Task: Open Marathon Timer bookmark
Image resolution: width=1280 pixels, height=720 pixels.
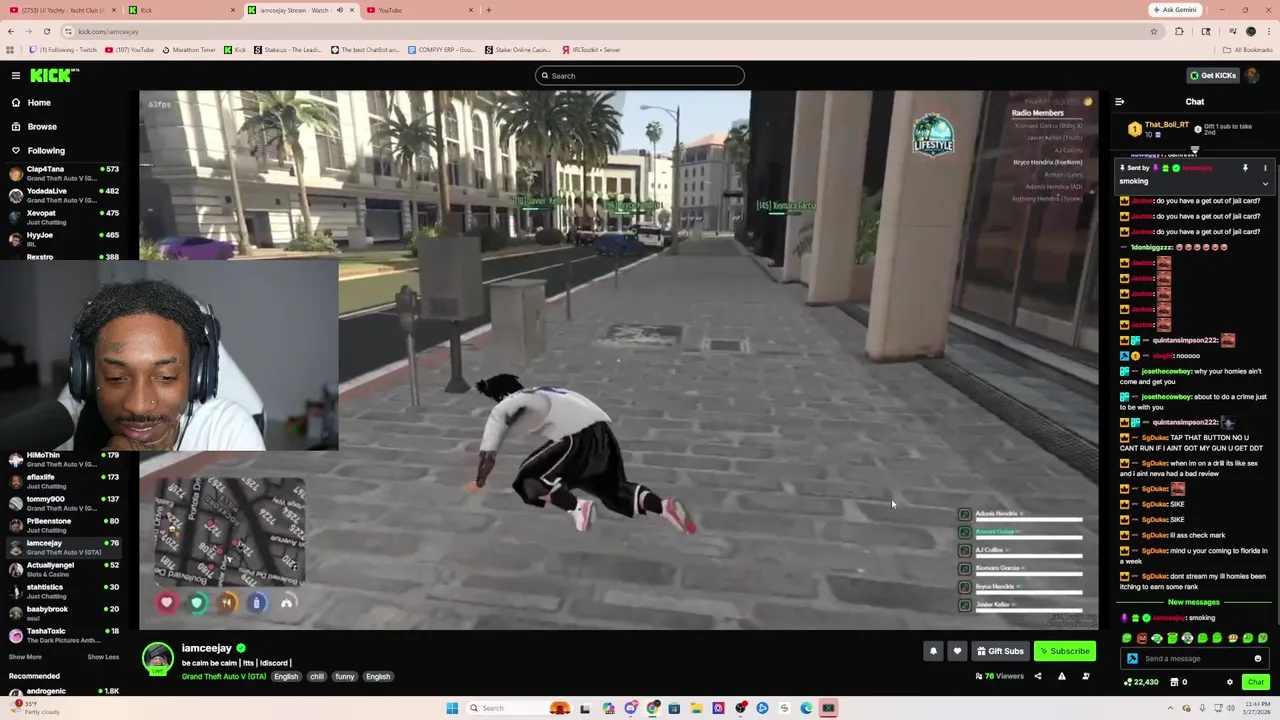Action: [x=190, y=50]
